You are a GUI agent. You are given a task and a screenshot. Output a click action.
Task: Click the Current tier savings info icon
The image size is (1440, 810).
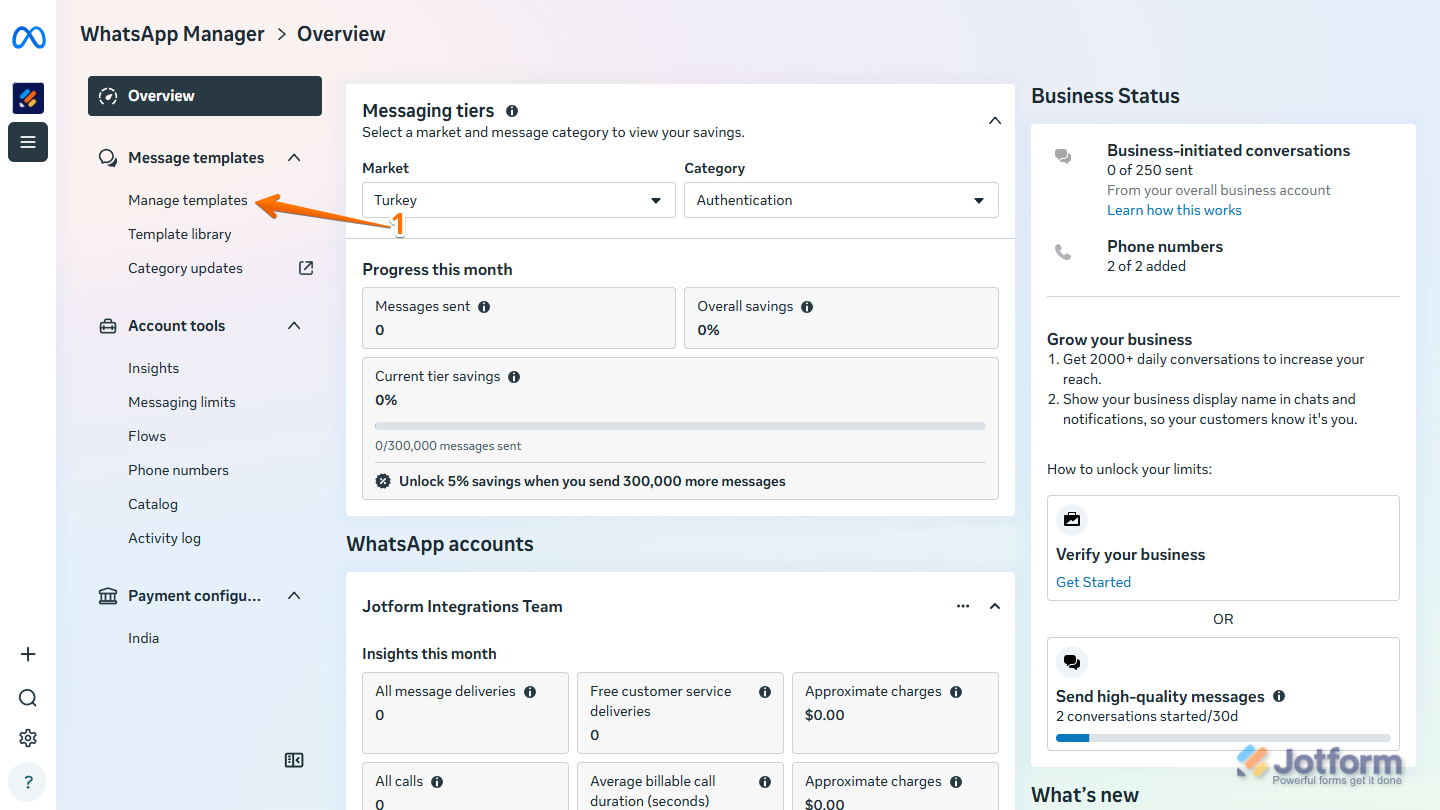[x=514, y=377]
